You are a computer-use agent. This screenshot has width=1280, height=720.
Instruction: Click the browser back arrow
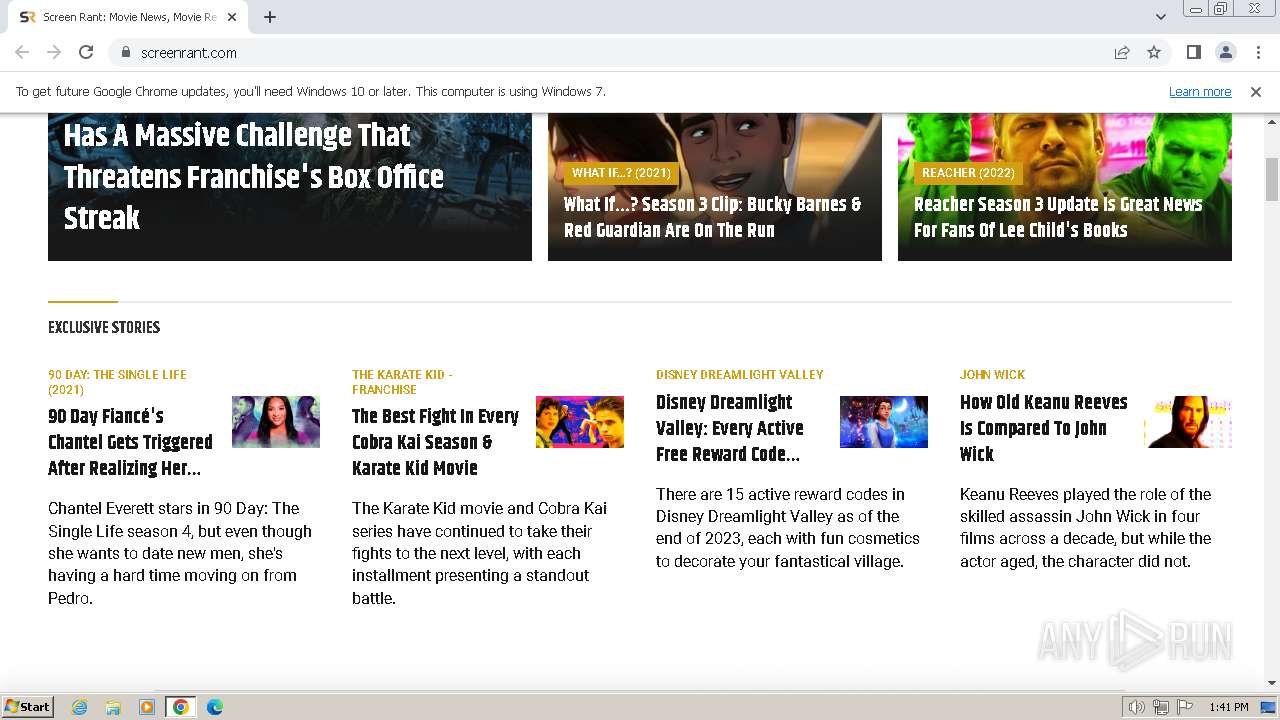pos(22,52)
